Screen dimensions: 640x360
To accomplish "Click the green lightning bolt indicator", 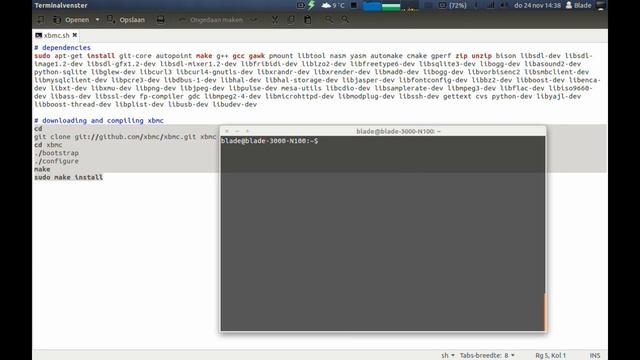I will pyautogui.click(x=311, y=5).
